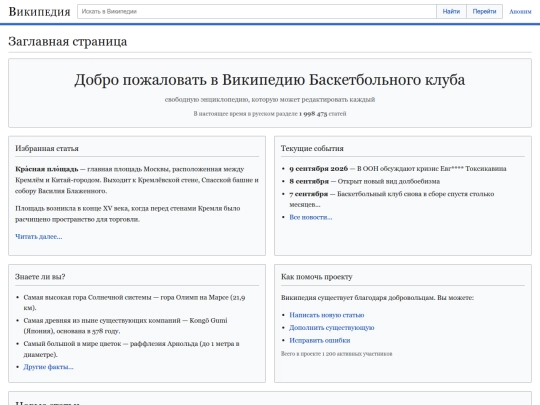Click the Википедия logo text

click(x=39, y=12)
